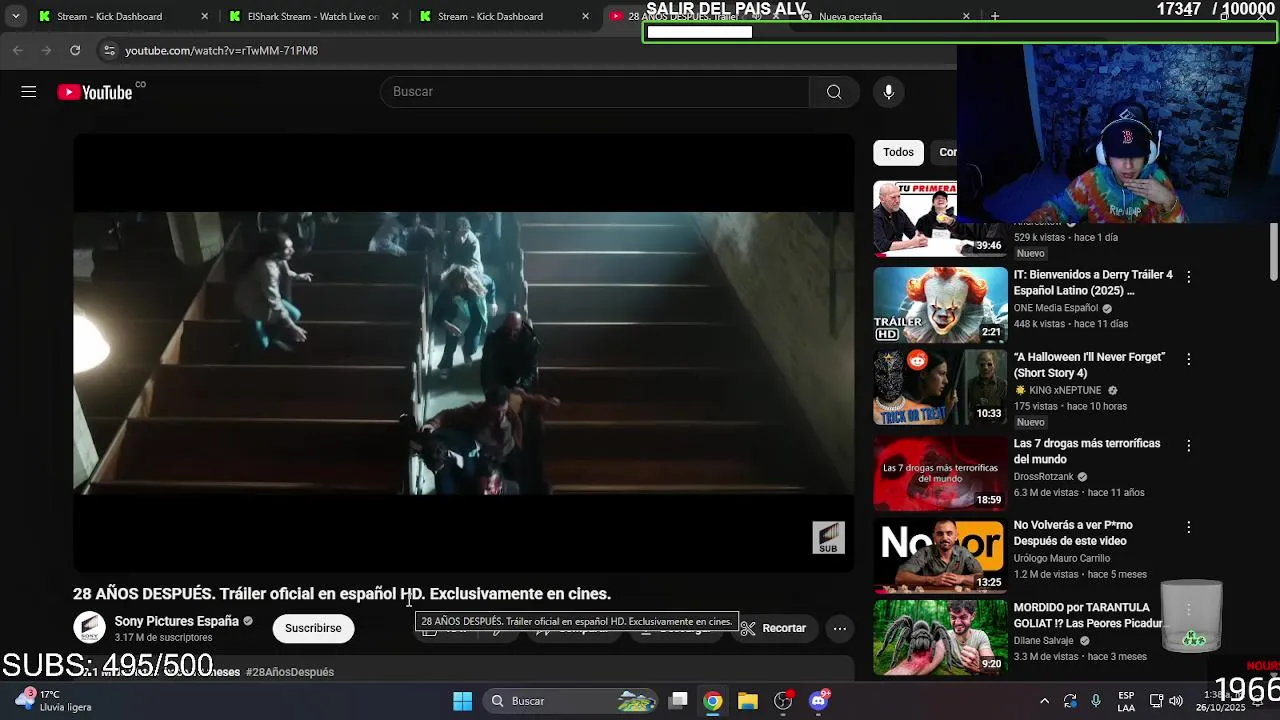Open a new tab with plus button

point(994,16)
